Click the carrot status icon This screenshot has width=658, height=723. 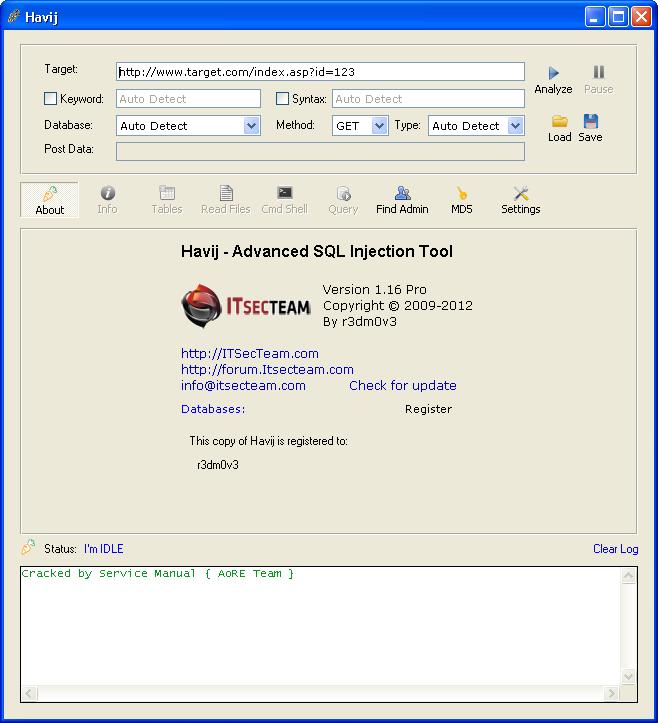point(28,547)
